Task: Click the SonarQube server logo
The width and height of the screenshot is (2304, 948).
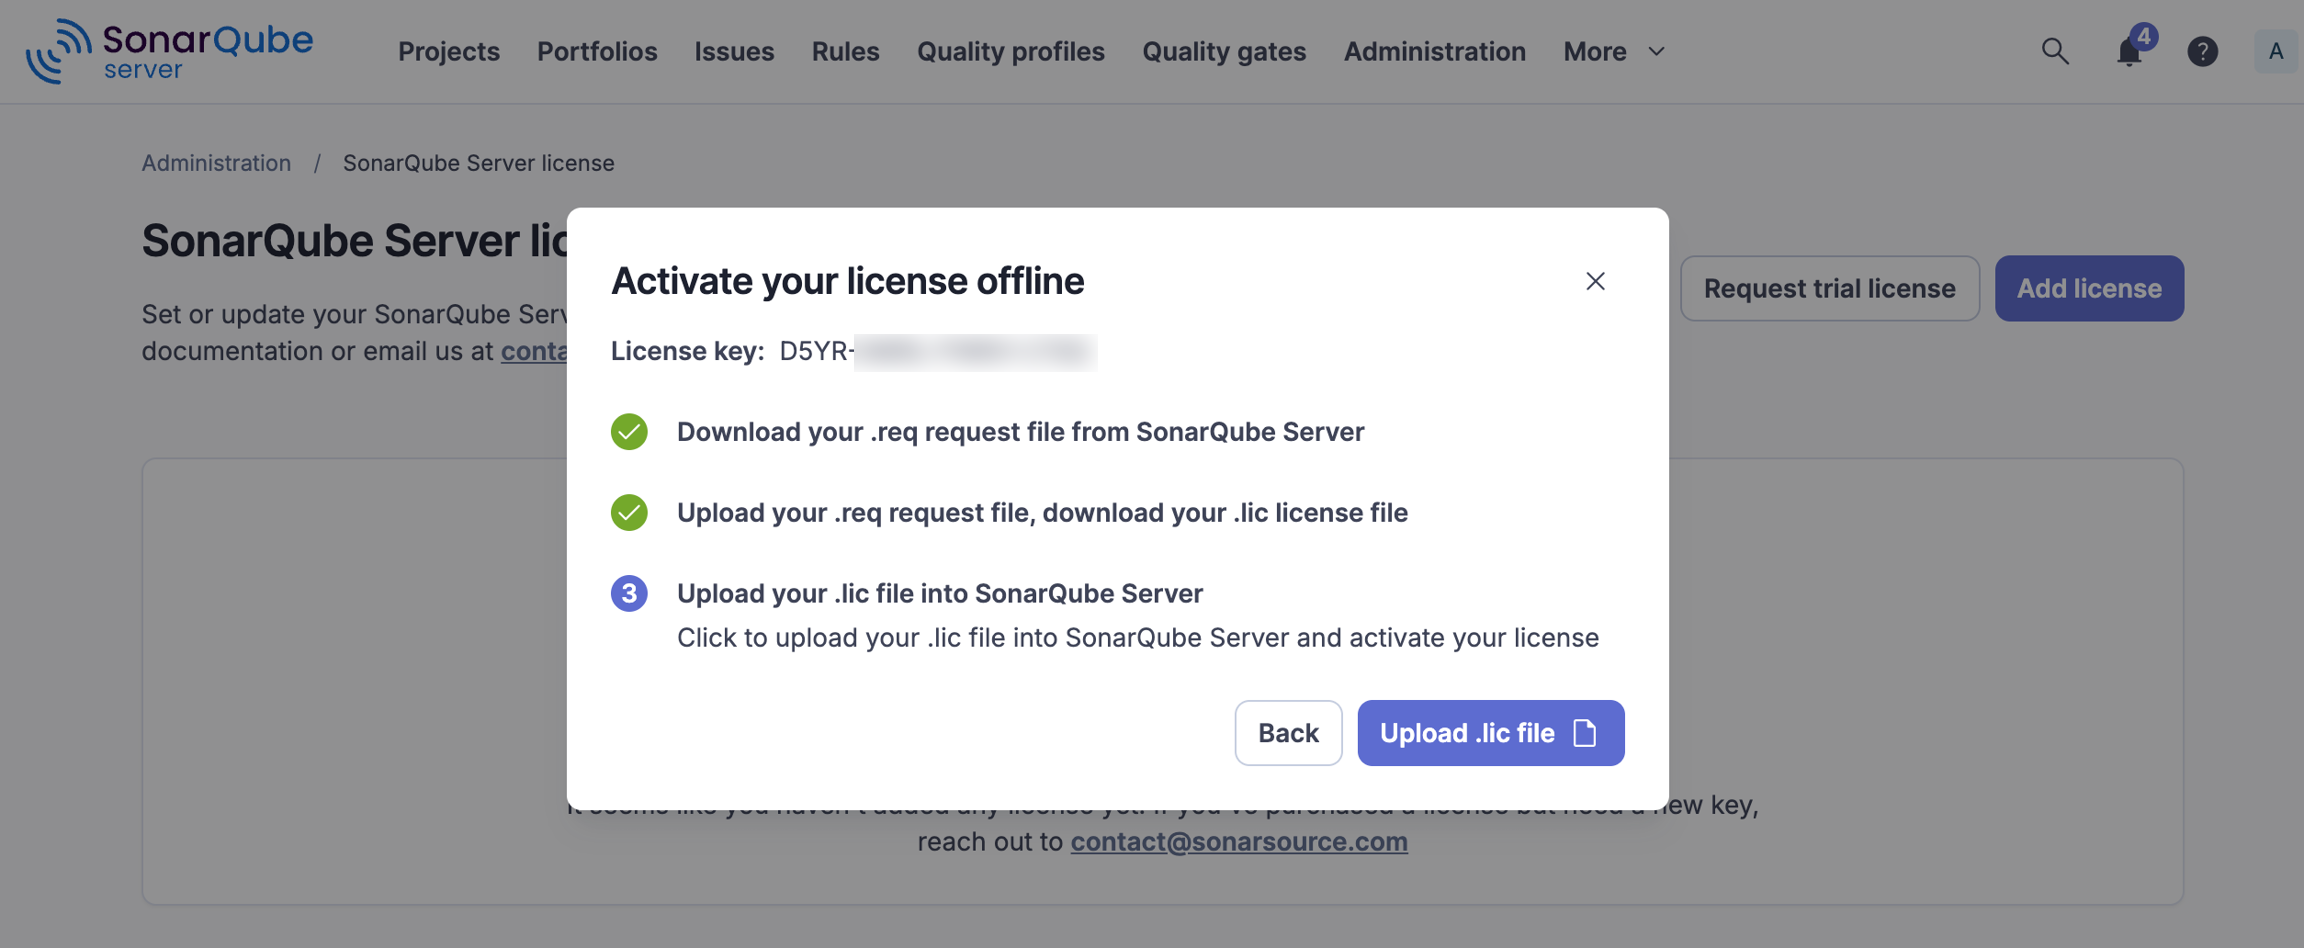Action: pyautogui.click(x=169, y=51)
